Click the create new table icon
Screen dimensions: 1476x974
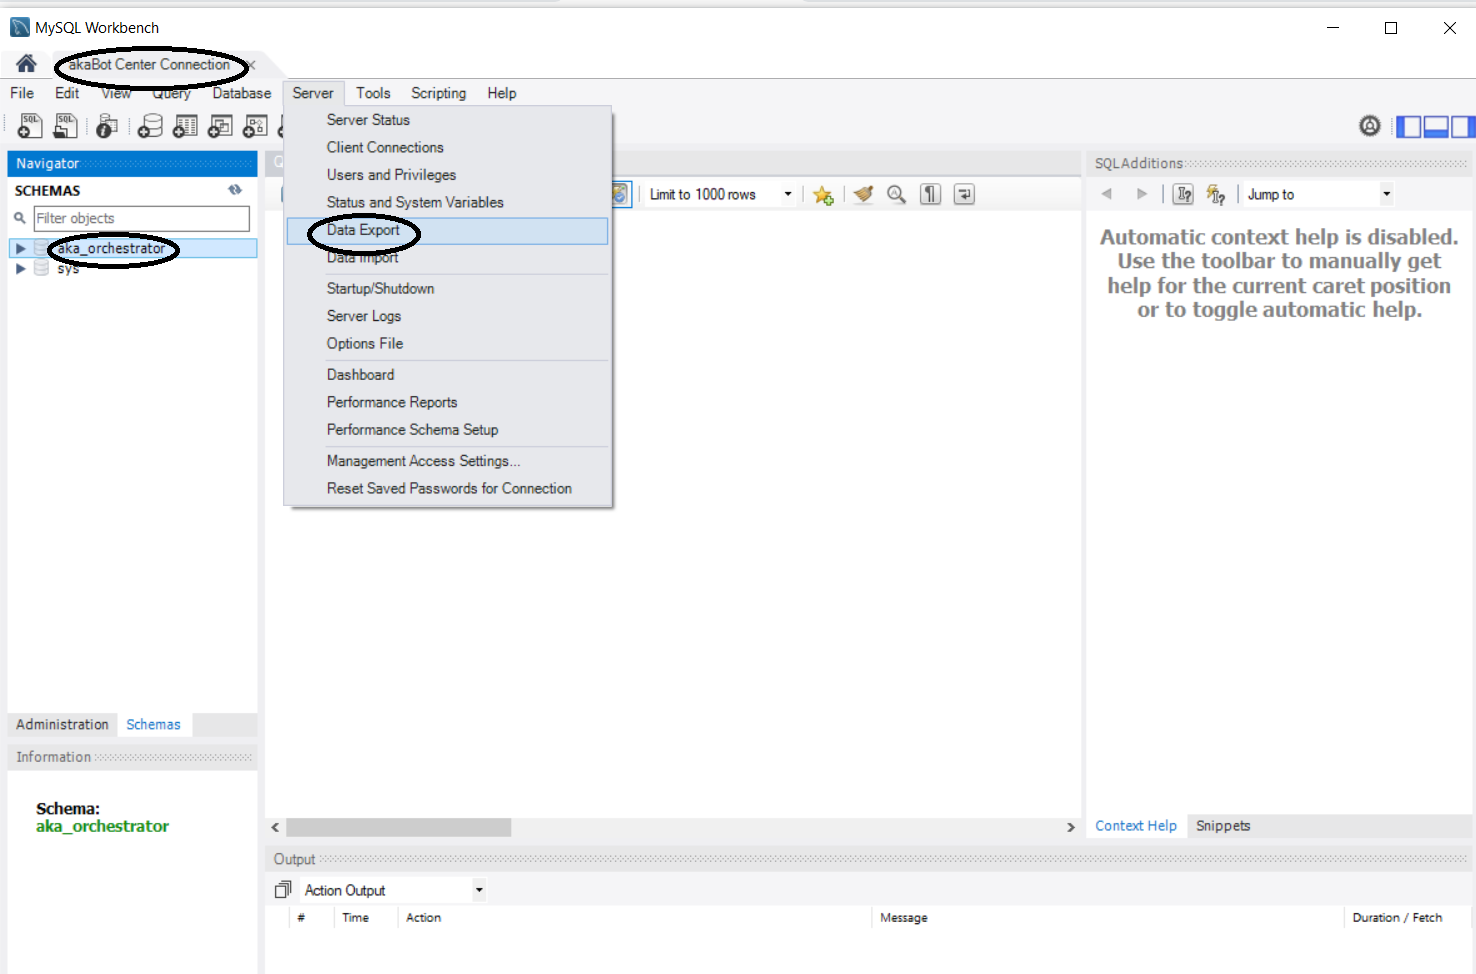(185, 126)
